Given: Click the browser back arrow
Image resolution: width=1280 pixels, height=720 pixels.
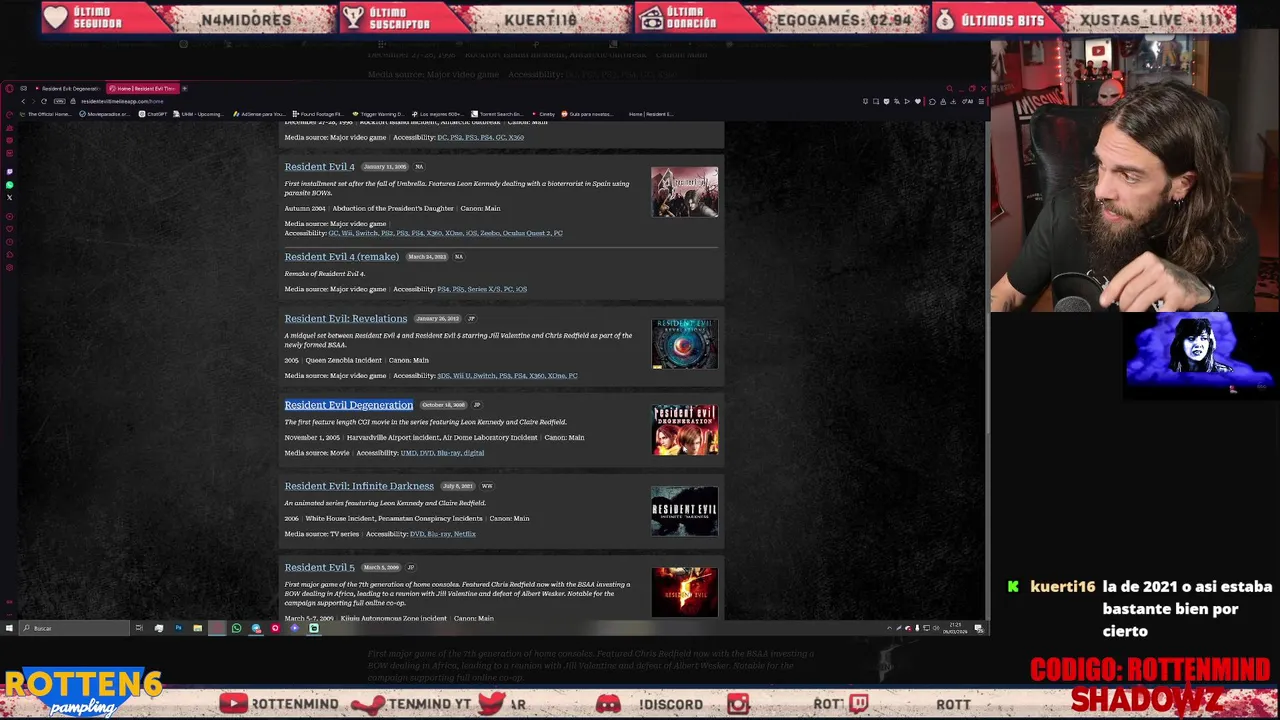Looking at the screenshot, I should click(23, 101).
